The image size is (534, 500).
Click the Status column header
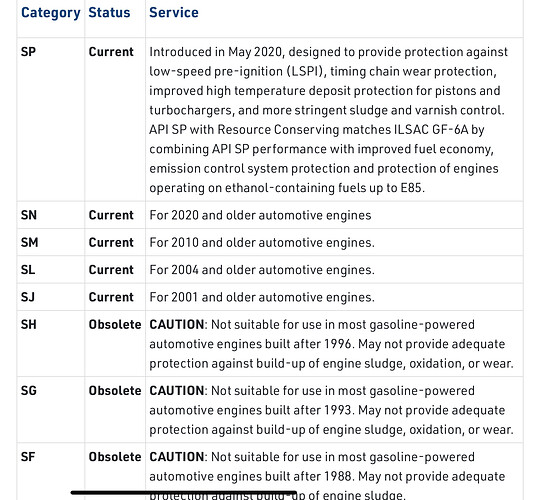click(x=109, y=13)
